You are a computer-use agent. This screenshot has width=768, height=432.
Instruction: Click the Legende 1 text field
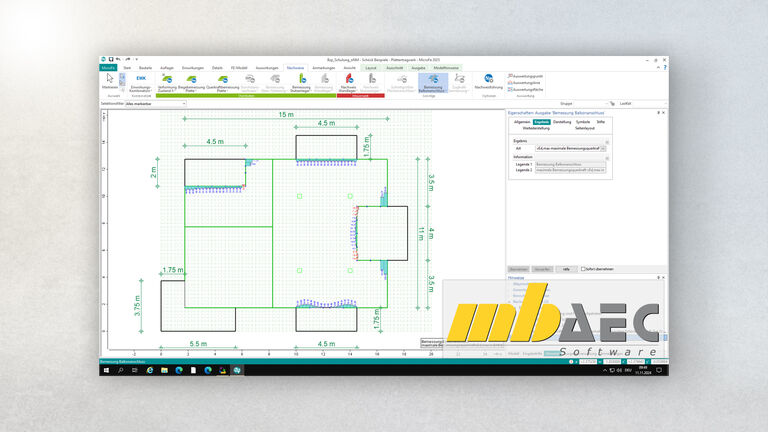pyautogui.click(x=570, y=163)
